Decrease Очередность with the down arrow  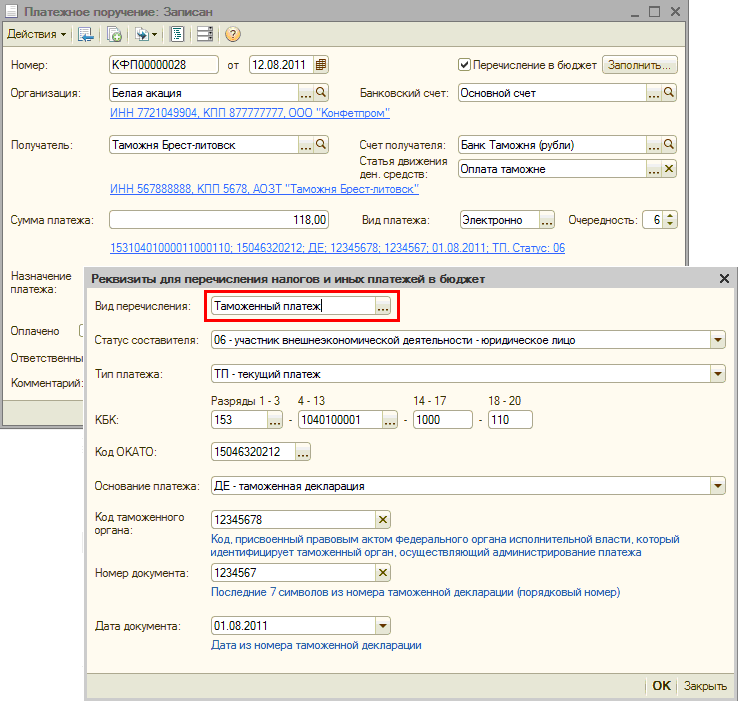[x=670, y=224]
